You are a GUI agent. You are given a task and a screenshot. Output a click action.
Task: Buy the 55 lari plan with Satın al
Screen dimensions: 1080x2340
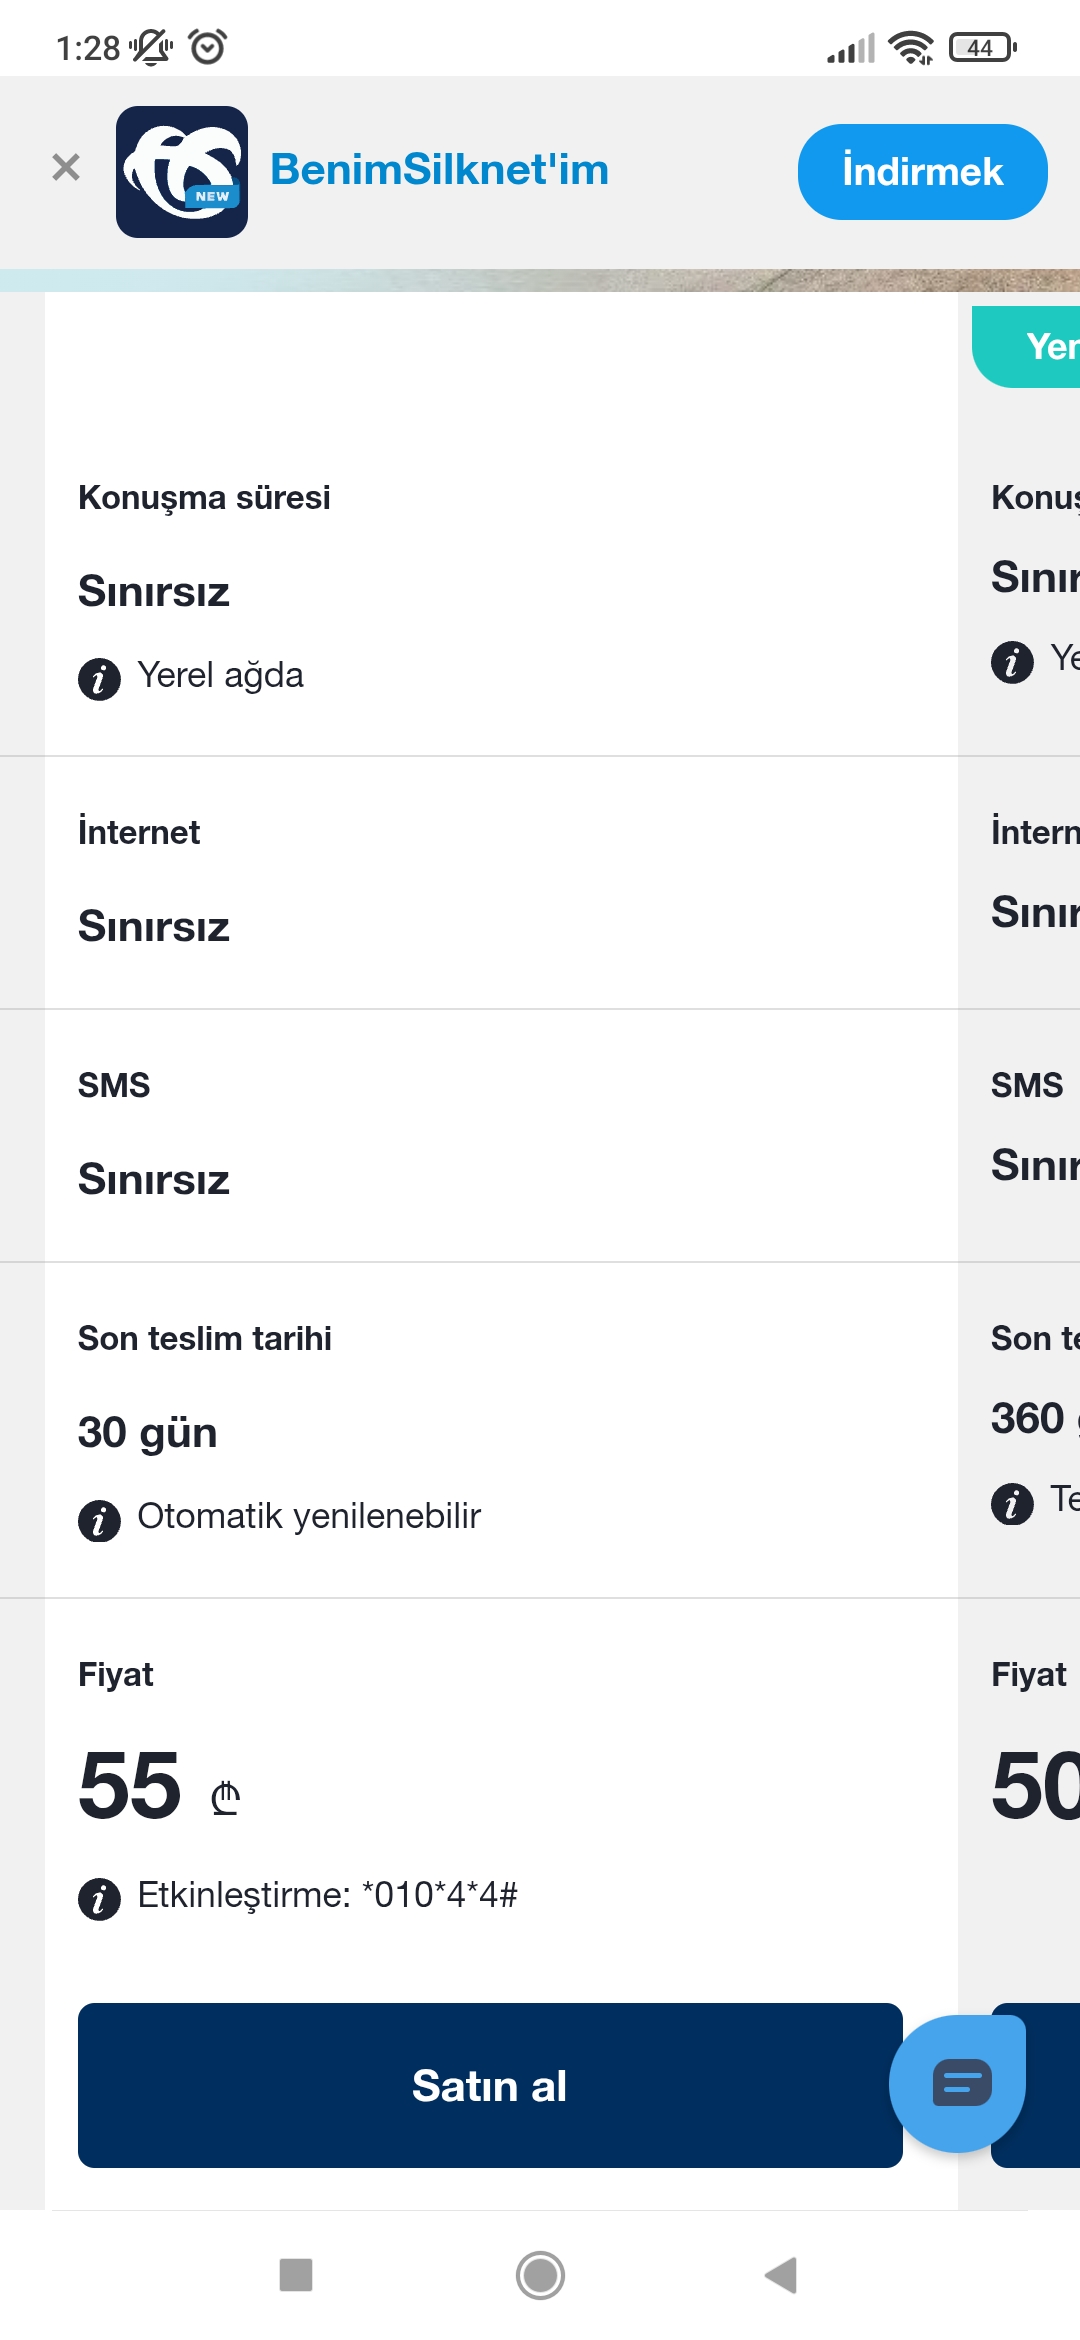(490, 2085)
